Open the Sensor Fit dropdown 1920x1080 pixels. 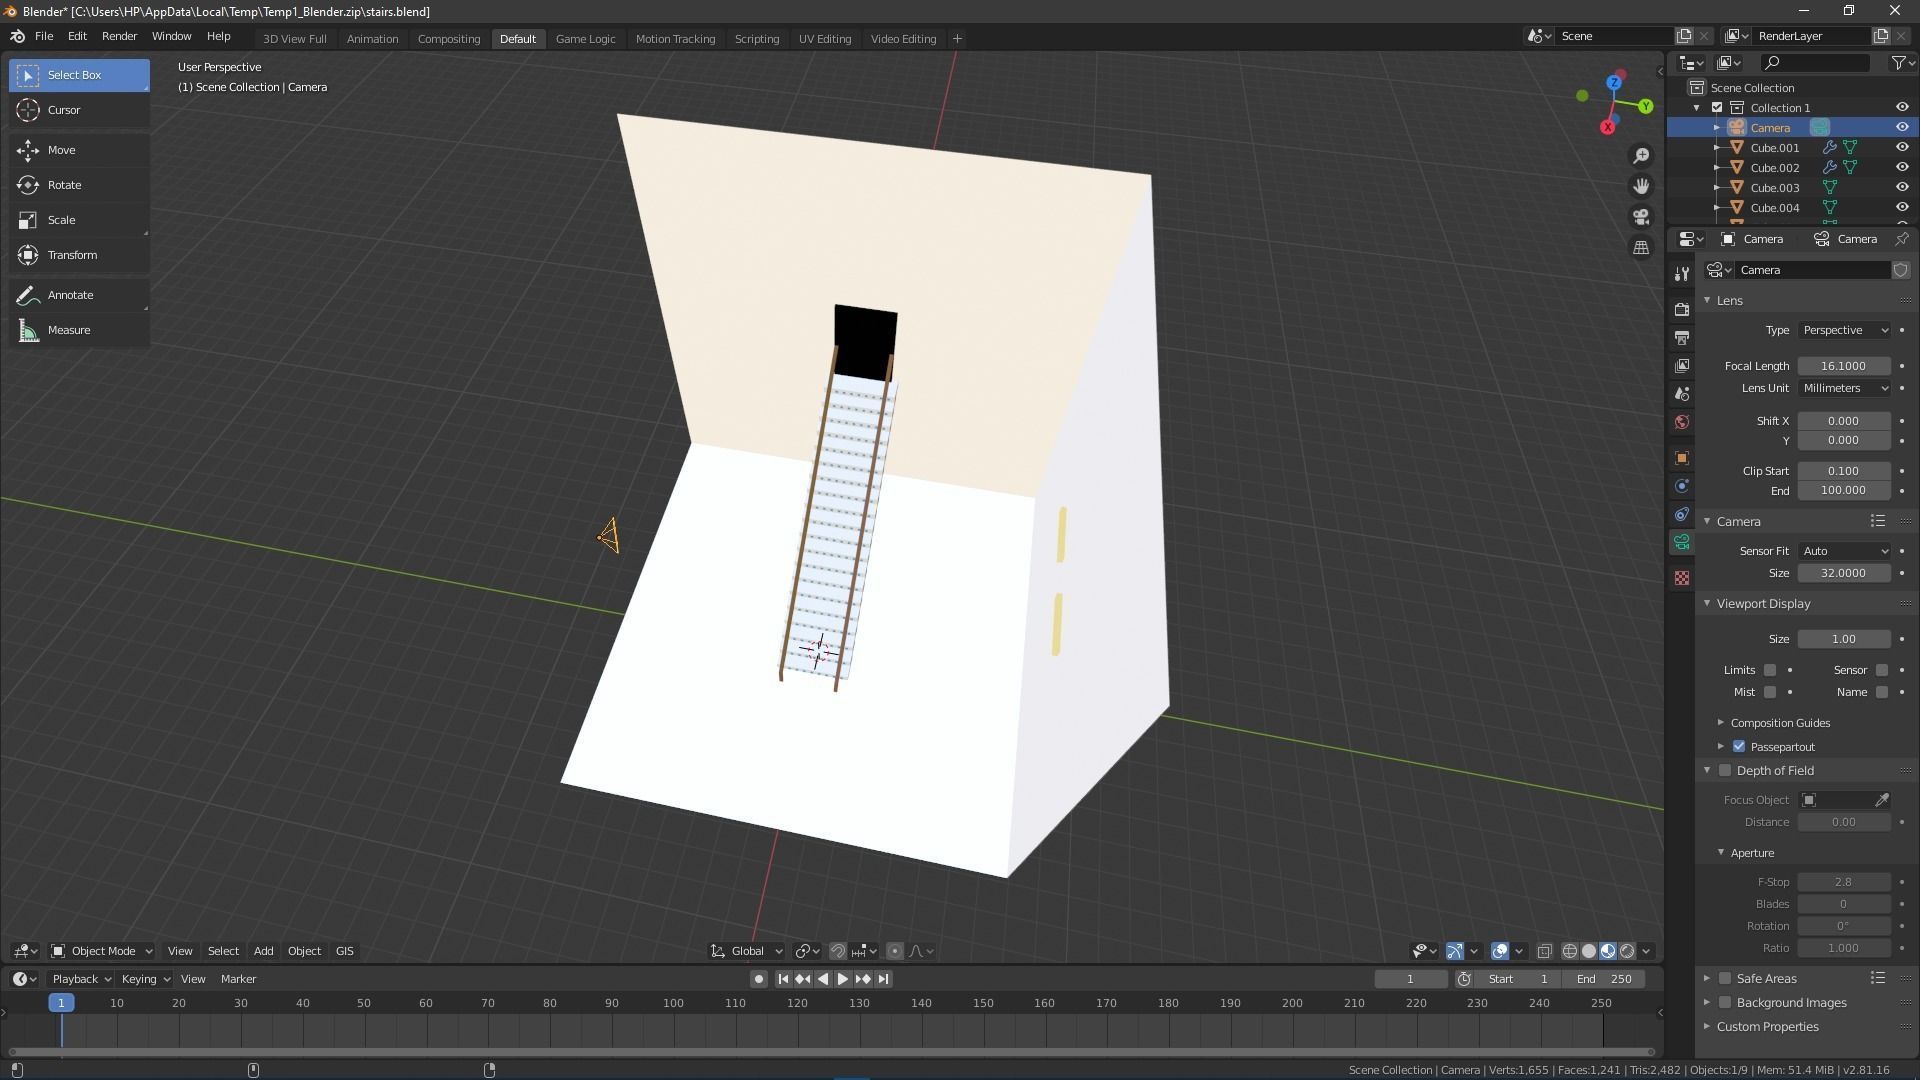tap(1844, 551)
